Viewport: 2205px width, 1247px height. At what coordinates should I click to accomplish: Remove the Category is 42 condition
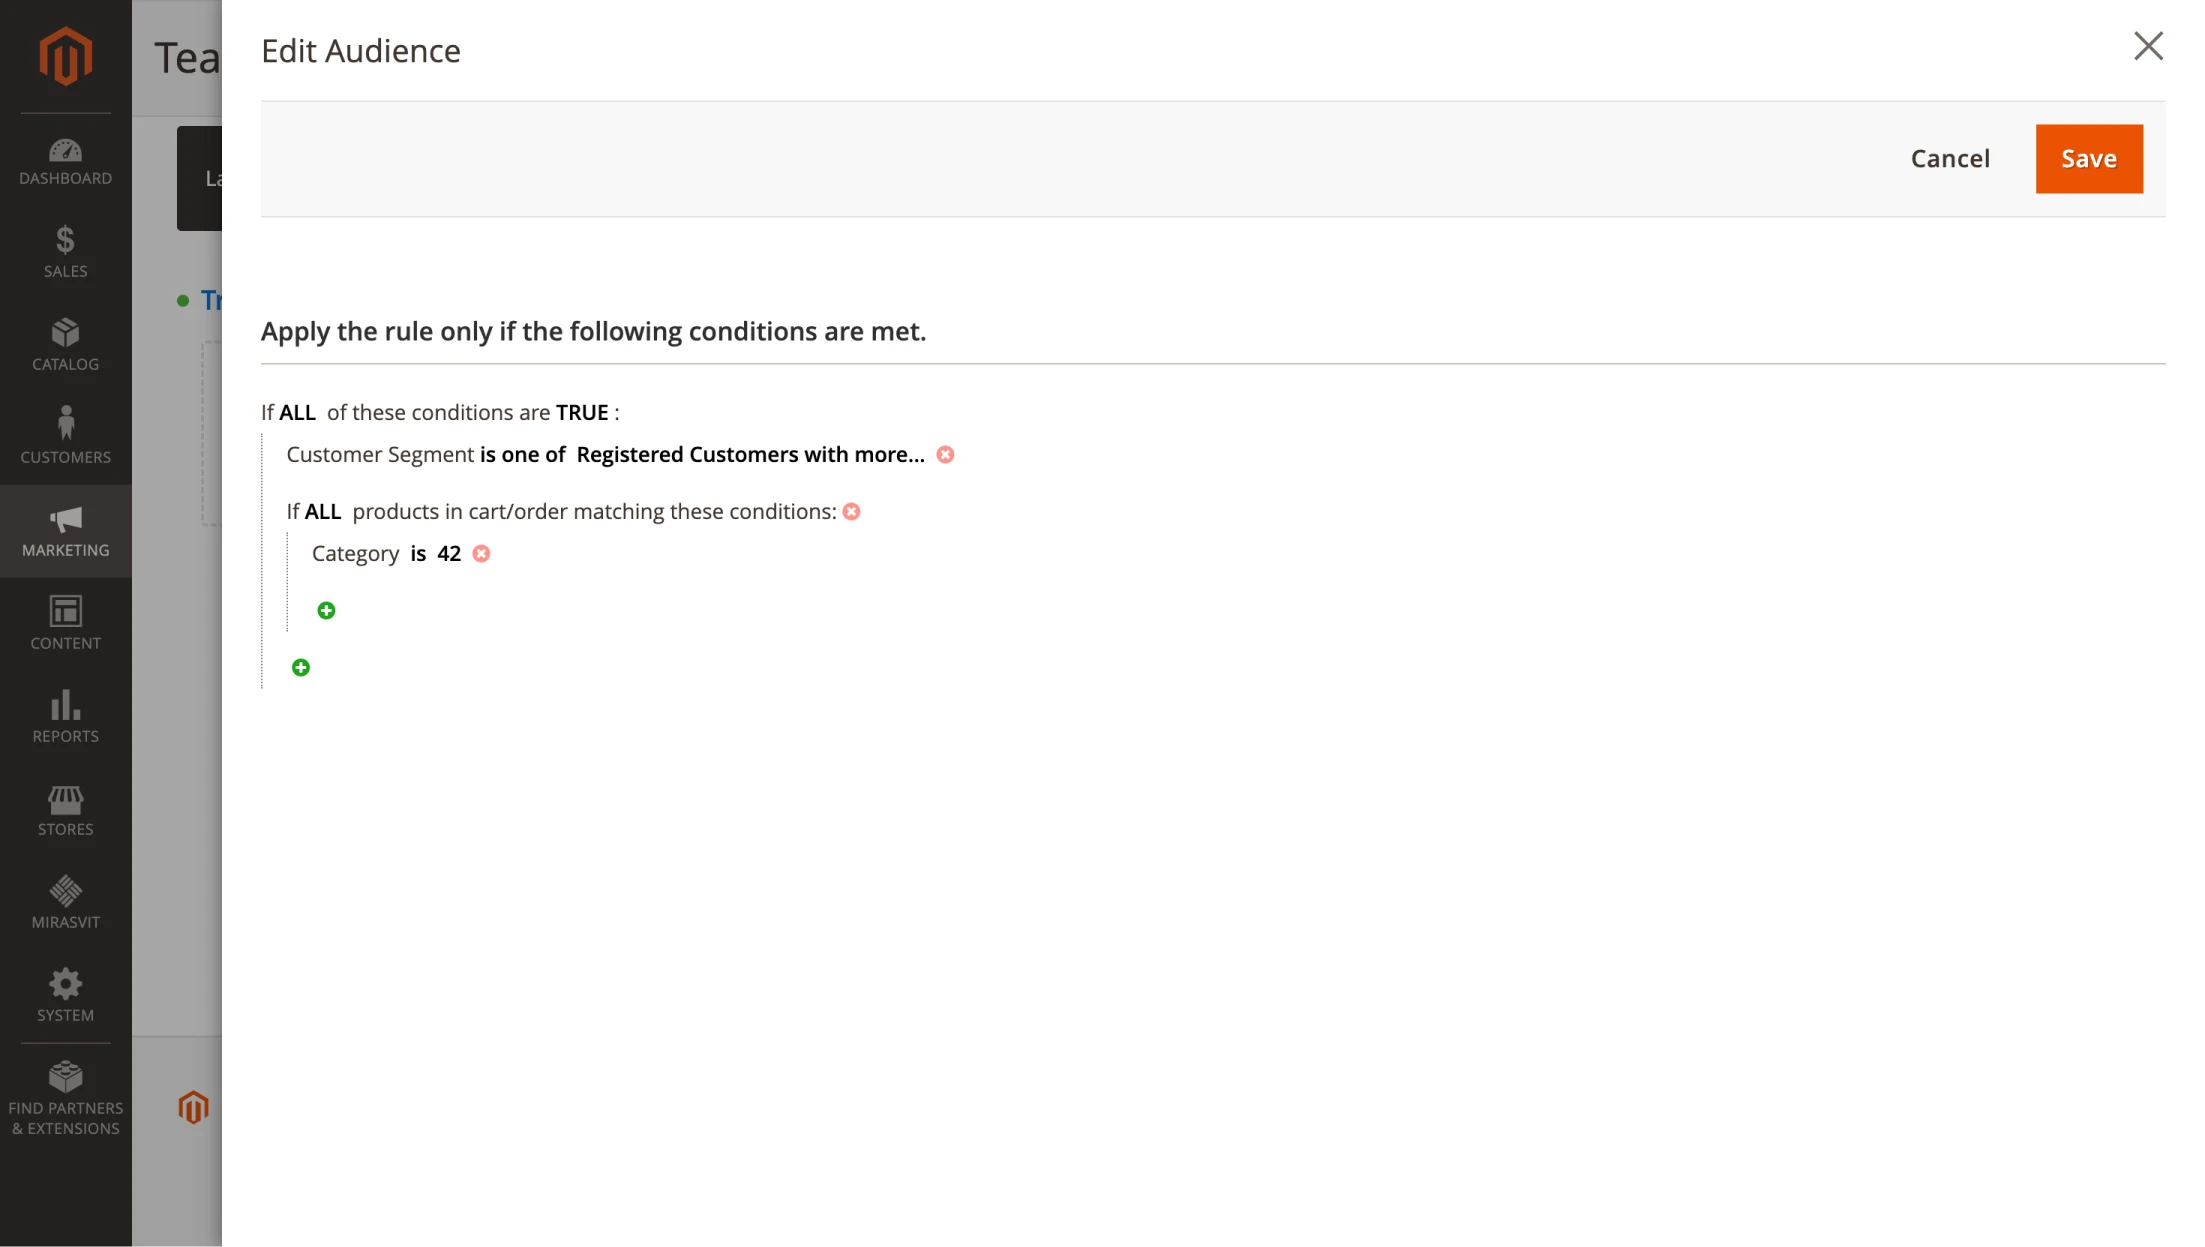[x=481, y=554]
